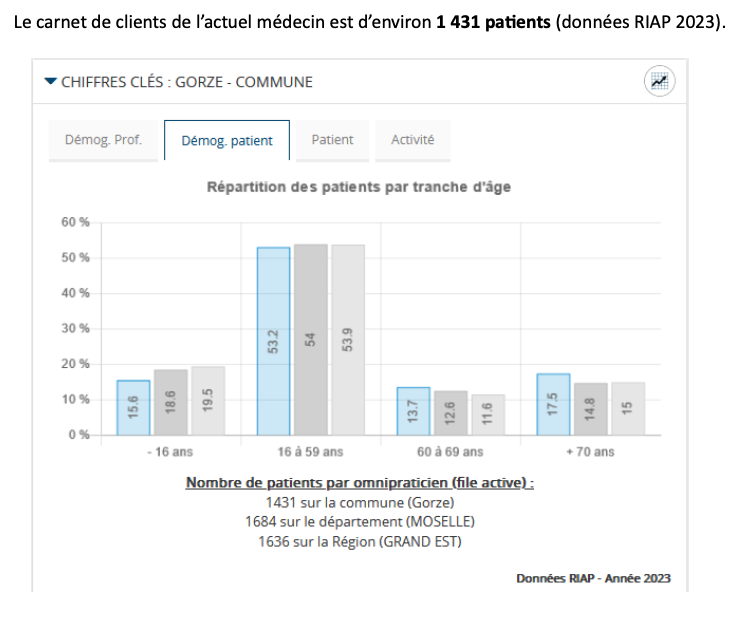Open the Patient tab
742x617 pixels.
click(332, 140)
